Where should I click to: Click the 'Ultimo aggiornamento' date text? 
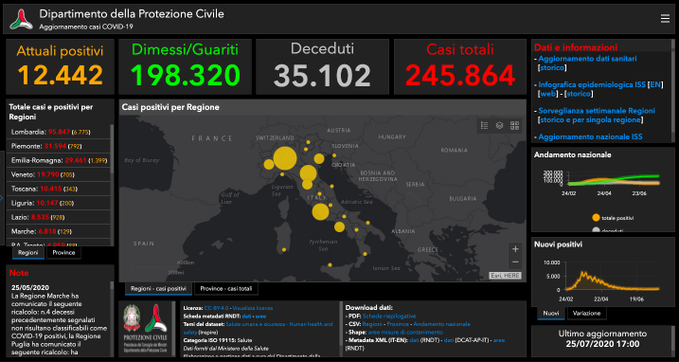click(602, 344)
